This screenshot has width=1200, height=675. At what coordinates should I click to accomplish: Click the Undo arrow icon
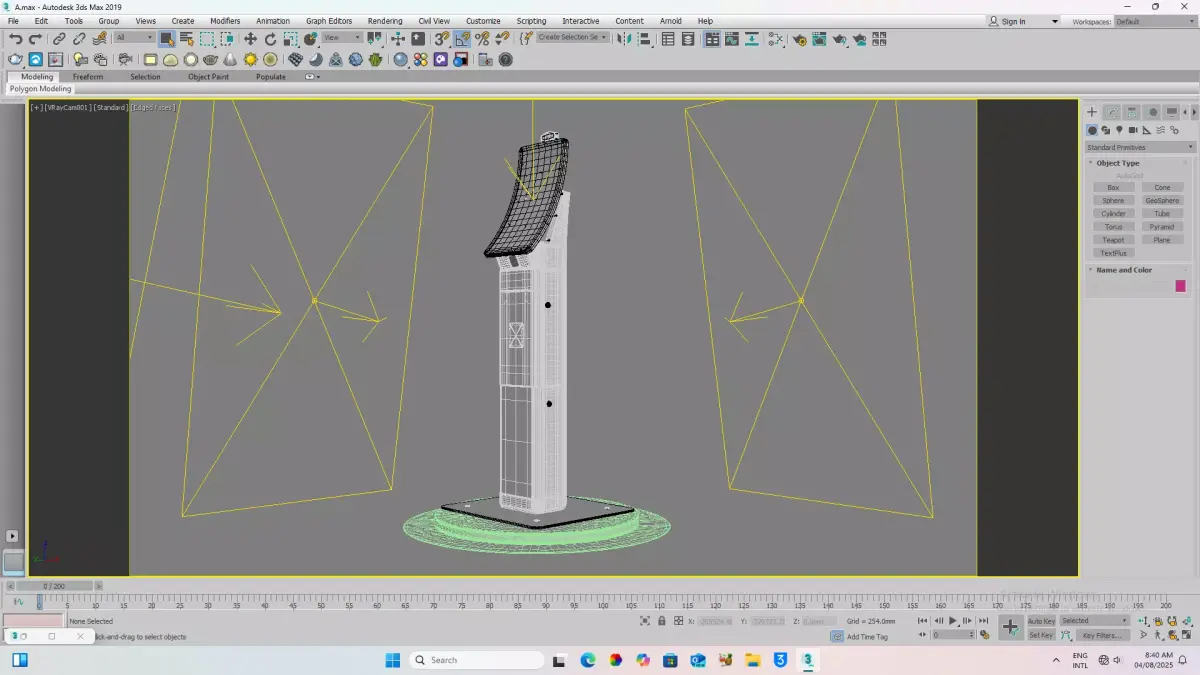click(x=15, y=39)
